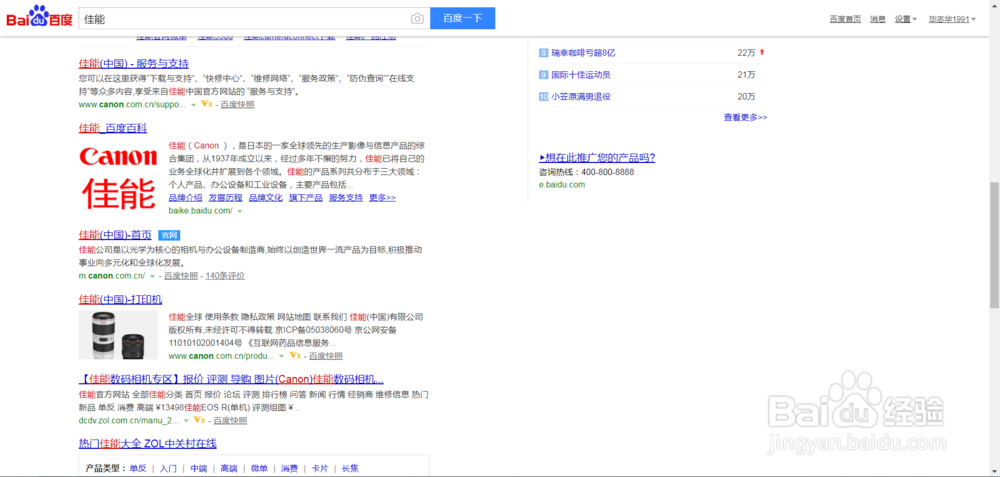This screenshot has width=1000, height=477.
Task: Select 入门 product type
Action: pos(168,468)
